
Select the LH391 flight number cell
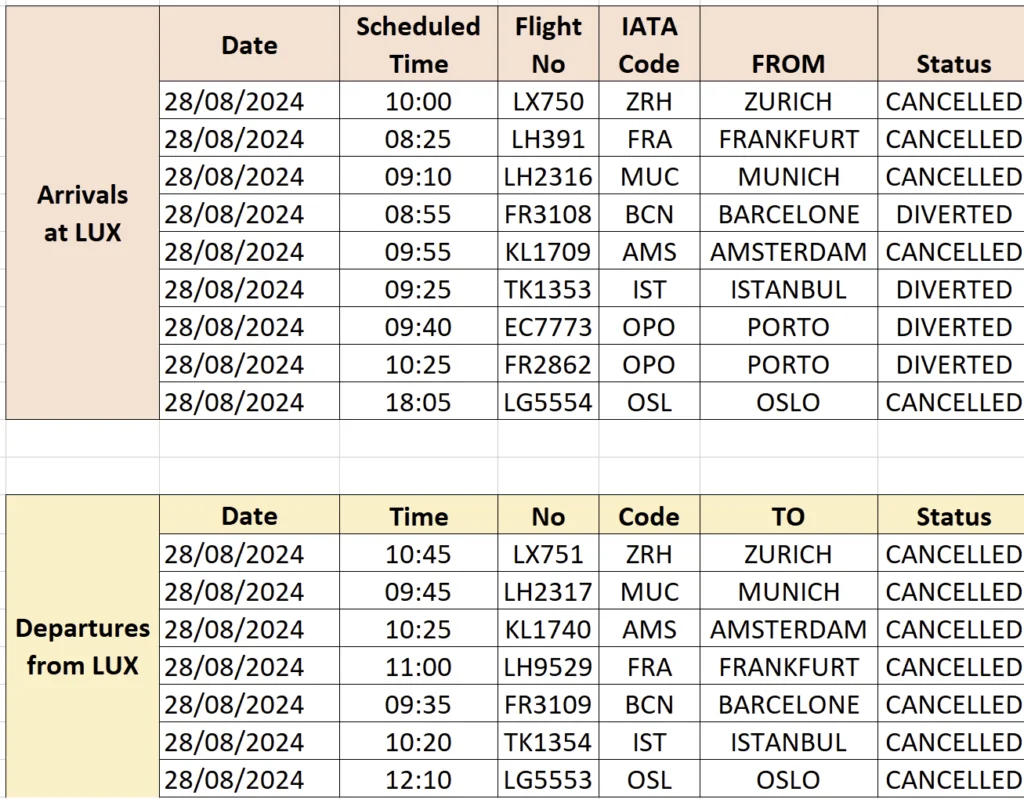click(548, 139)
